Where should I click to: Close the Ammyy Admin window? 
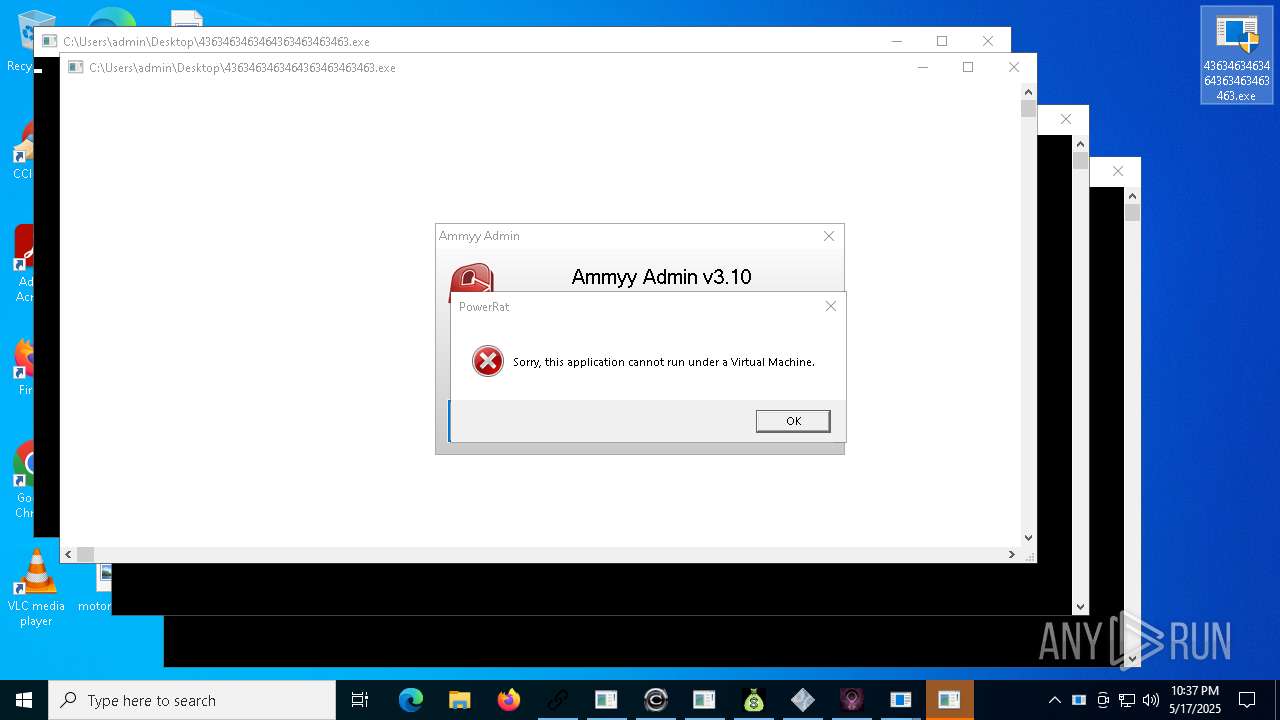click(828, 236)
